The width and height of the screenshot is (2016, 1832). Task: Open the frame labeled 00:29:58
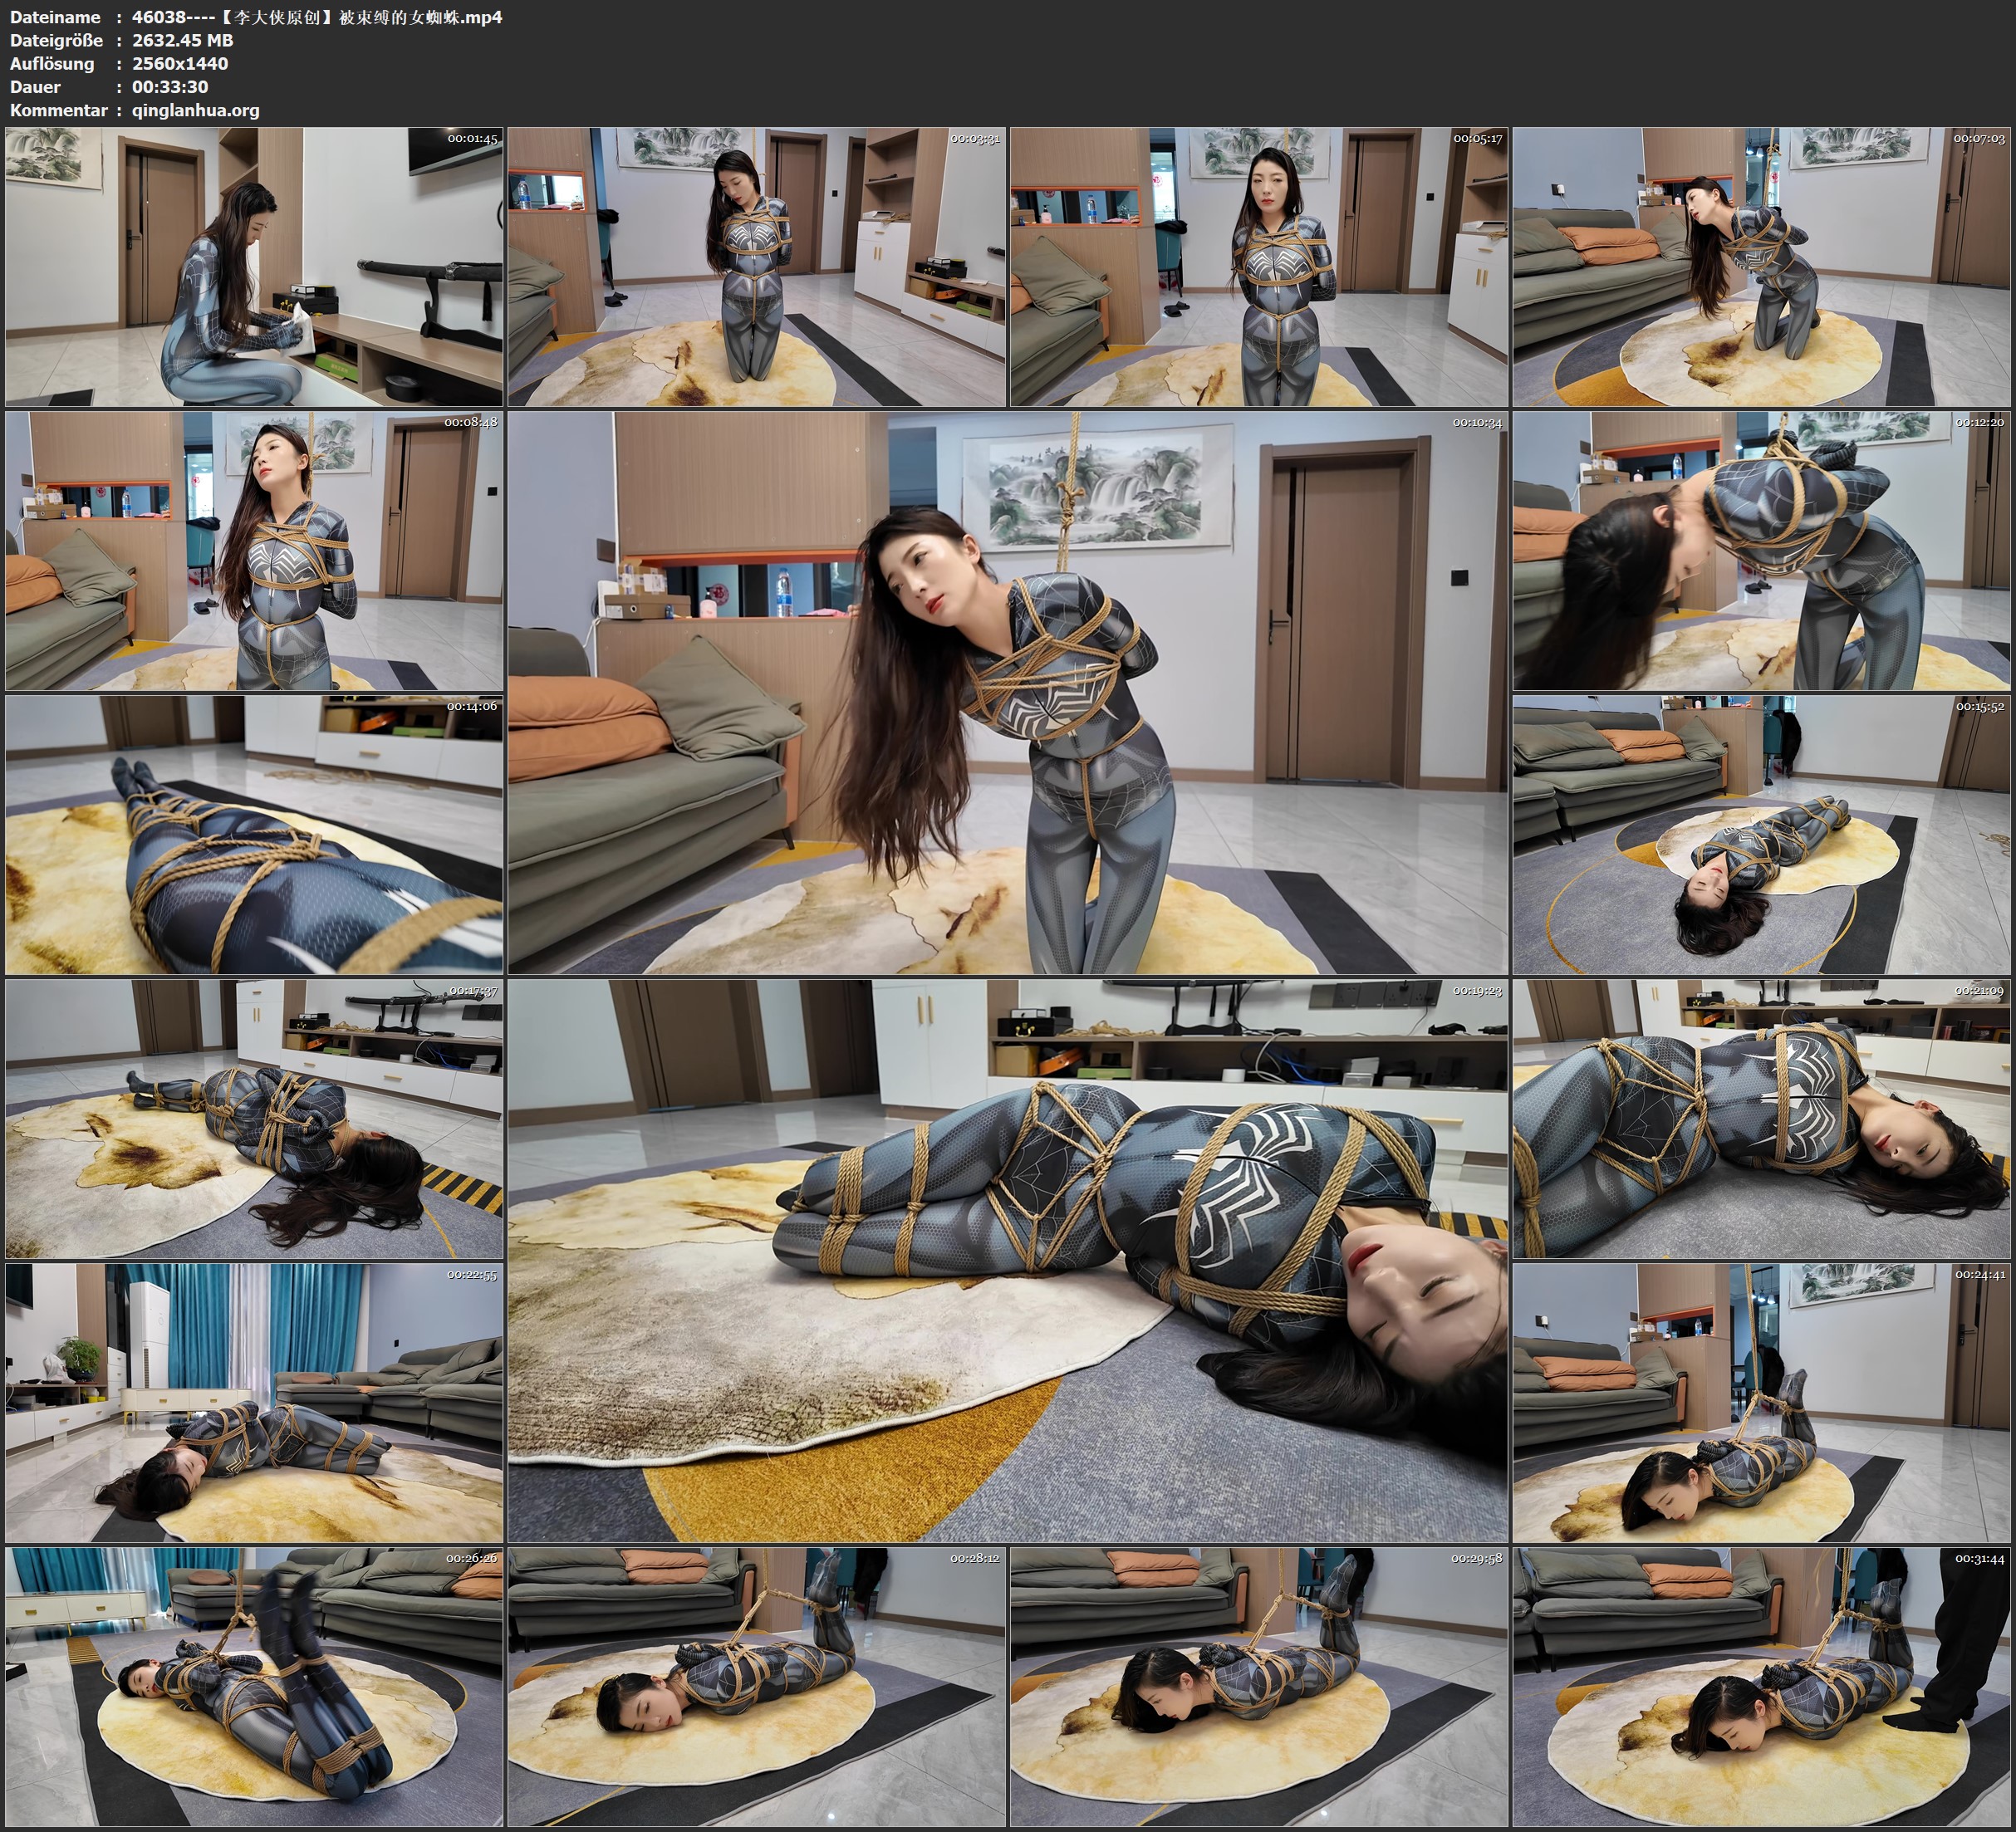(x=1259, y=1687)
